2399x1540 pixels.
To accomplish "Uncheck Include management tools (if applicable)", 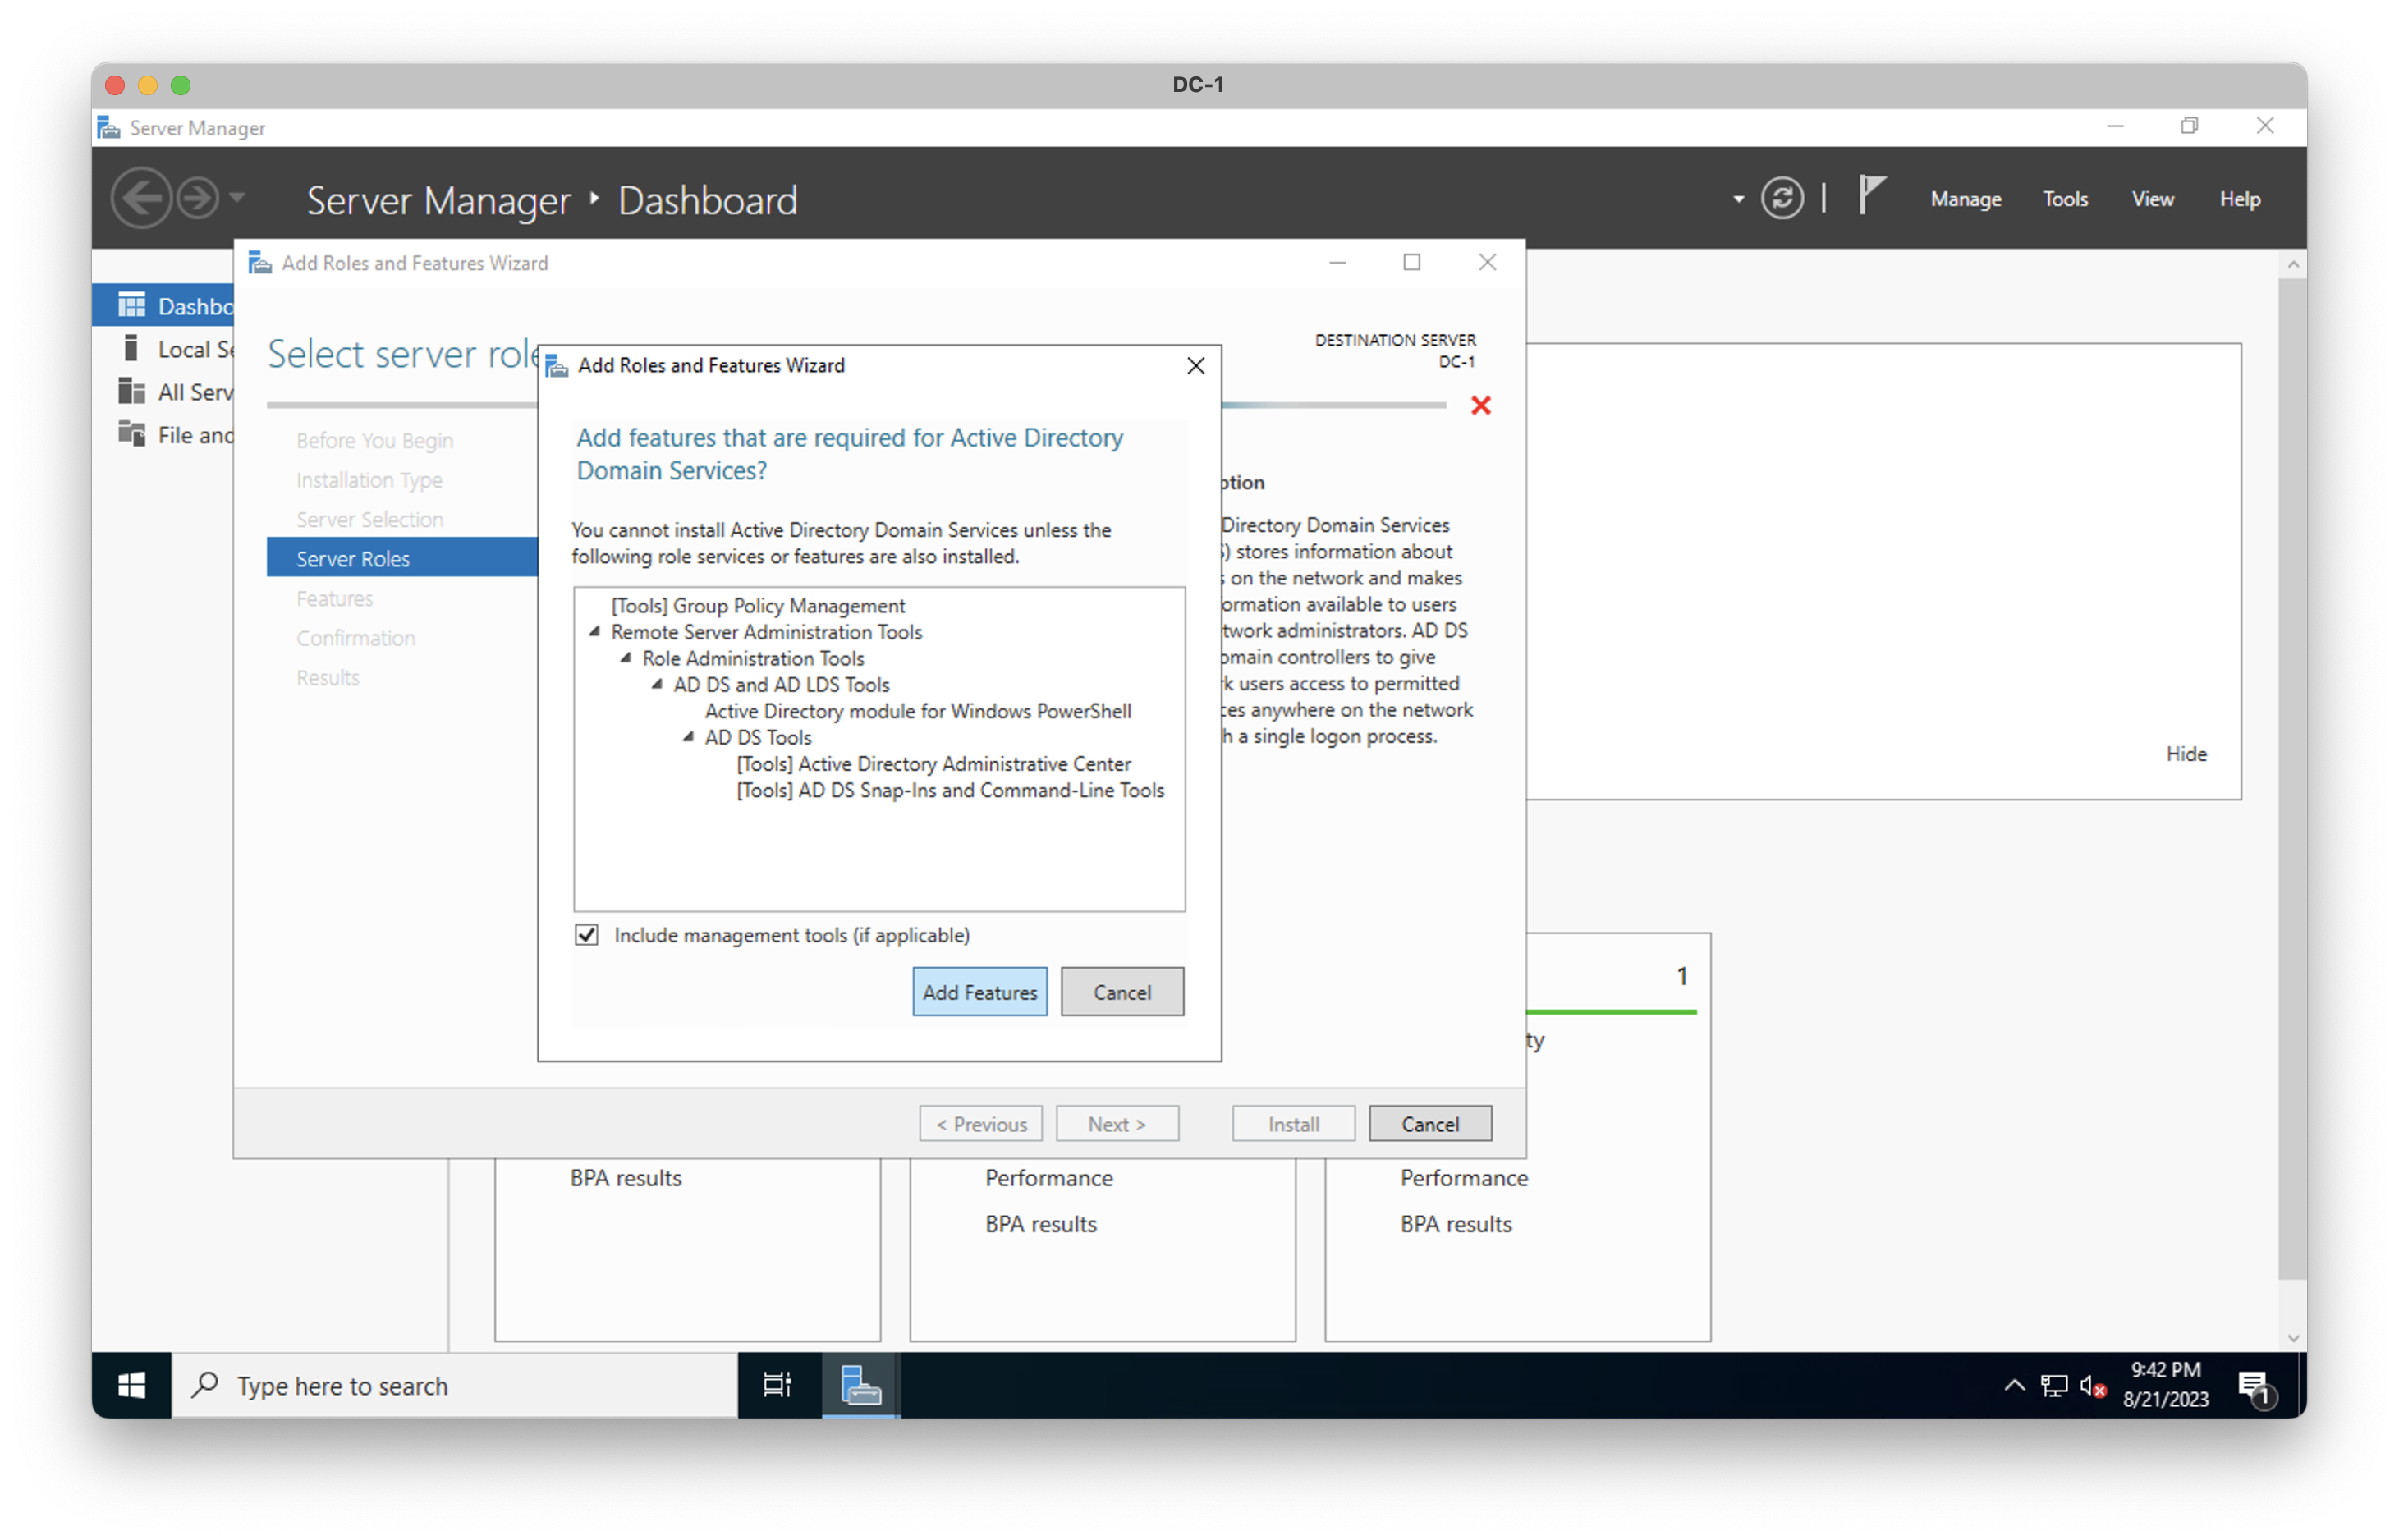I will [587, 934].
